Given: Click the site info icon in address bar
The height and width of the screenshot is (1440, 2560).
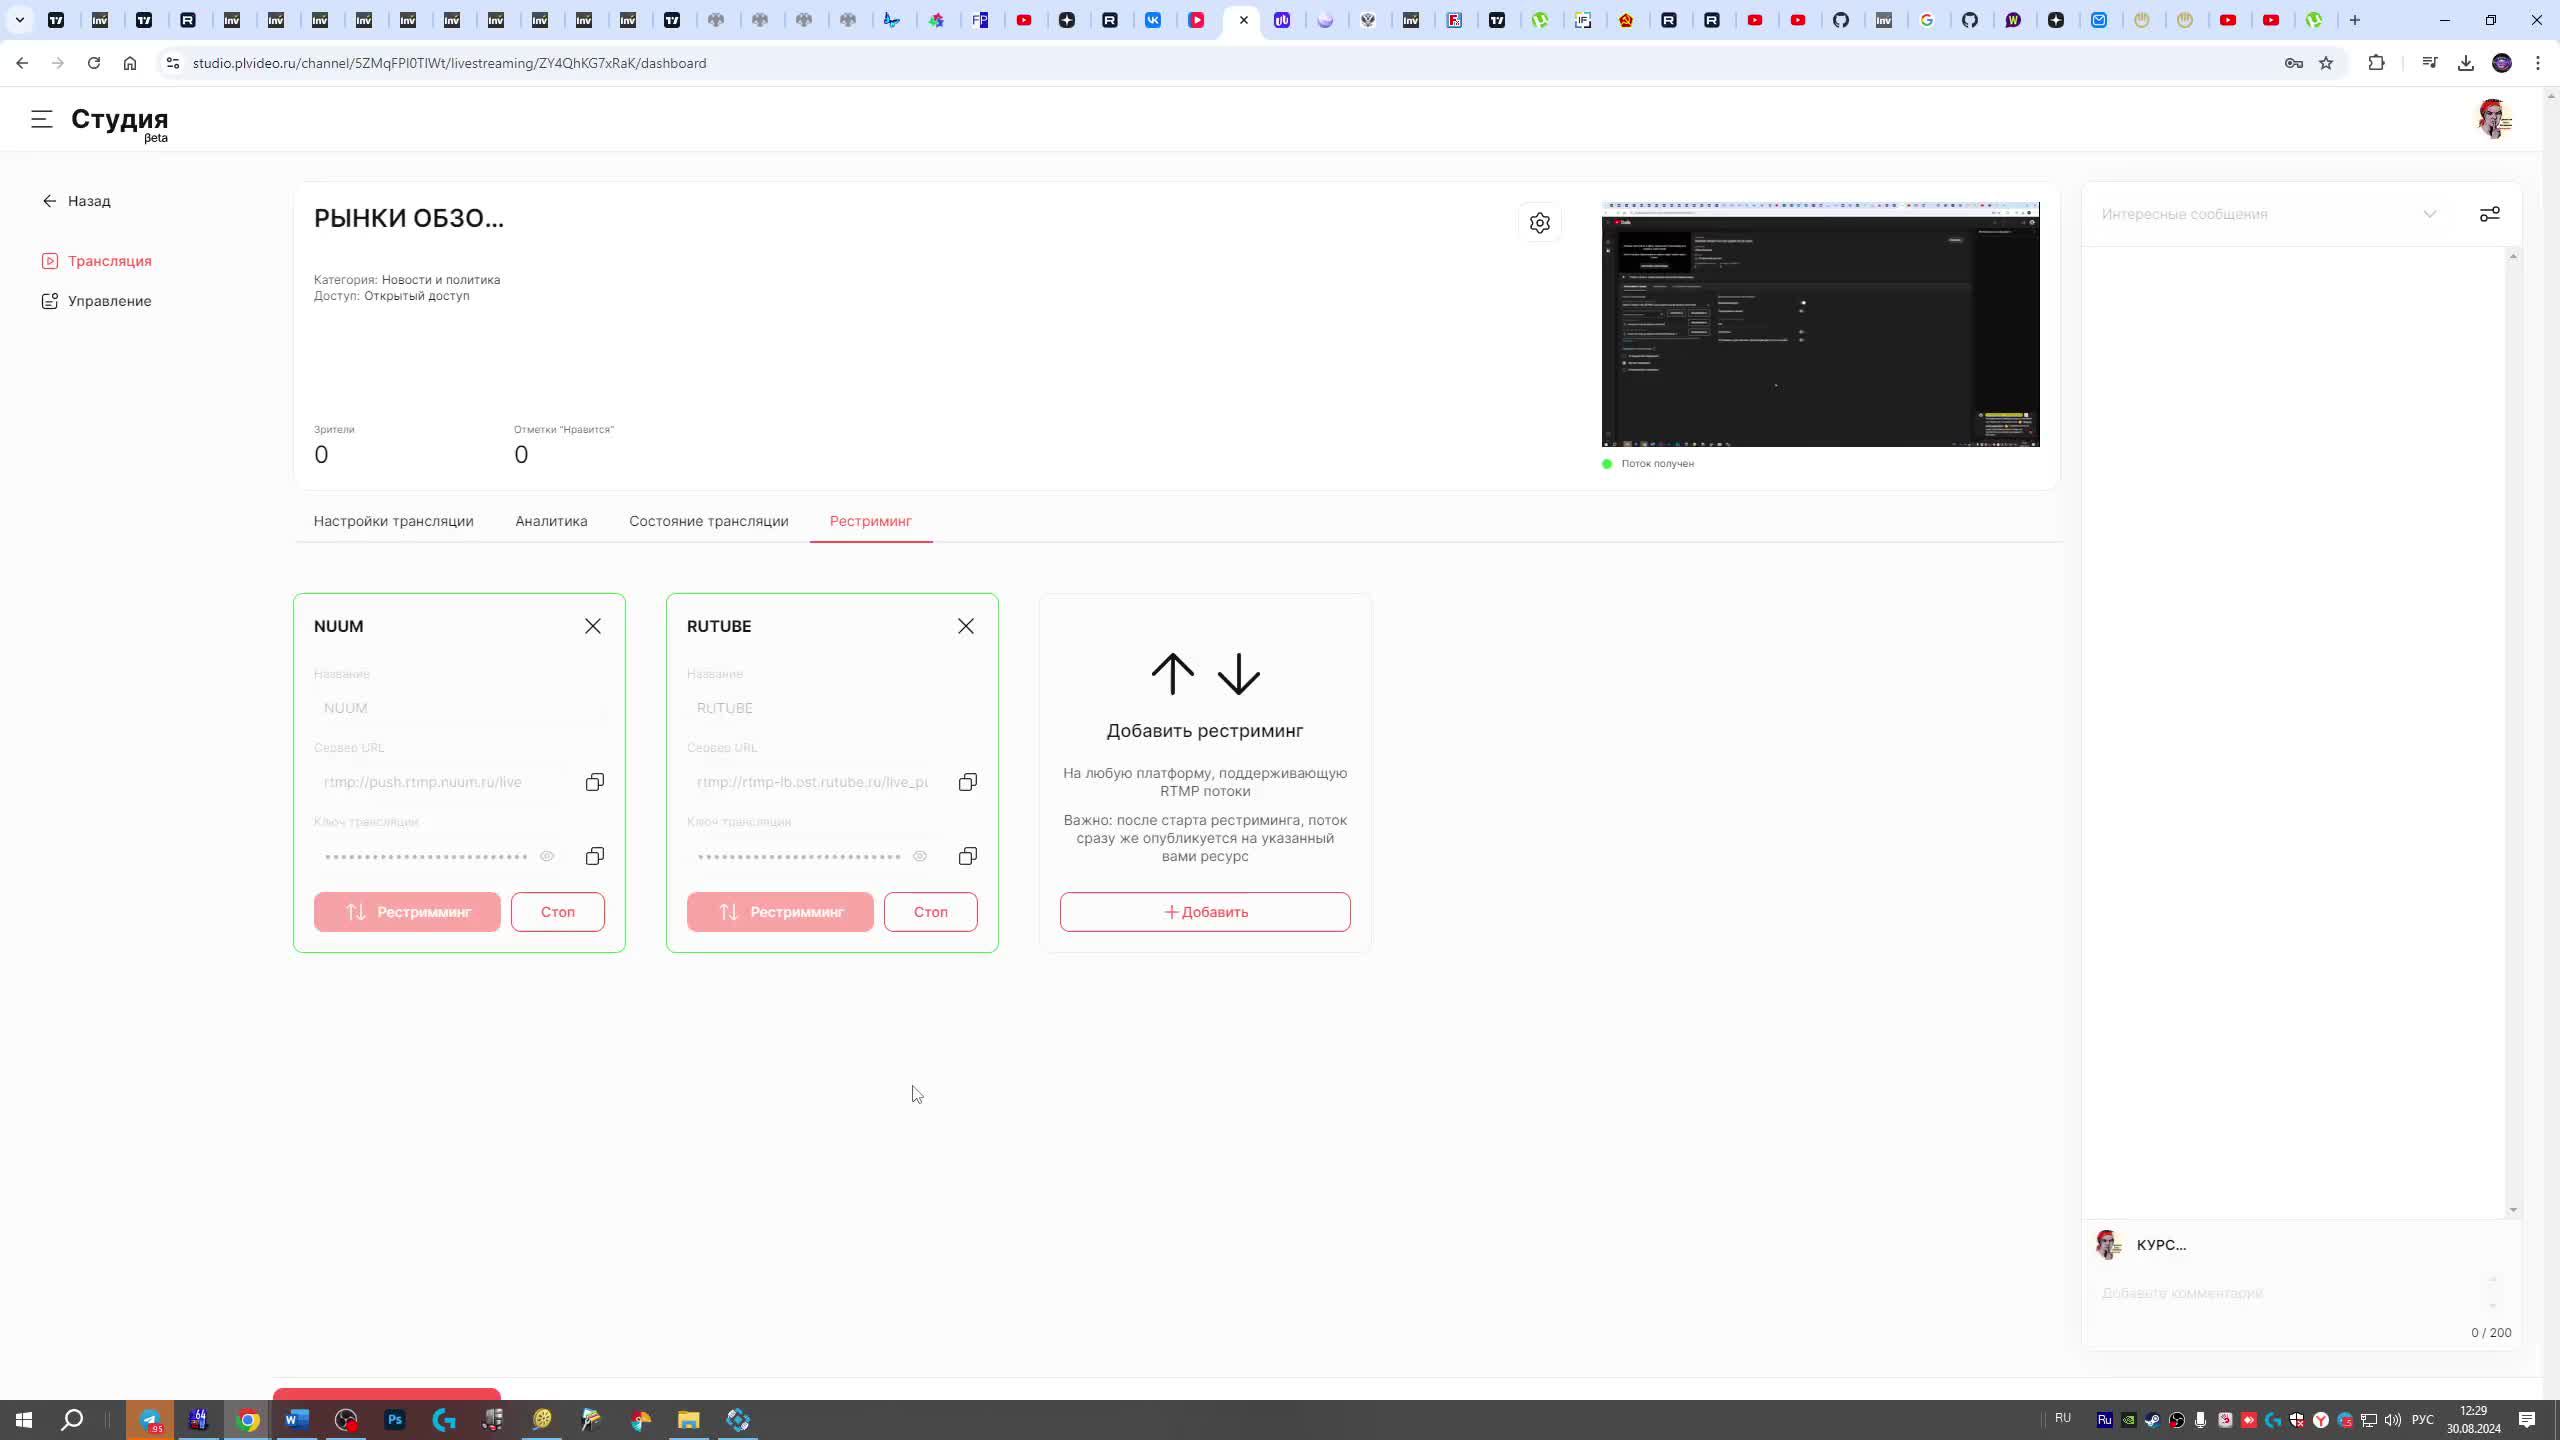Looking at the screenshot, I should click(172, 63).
